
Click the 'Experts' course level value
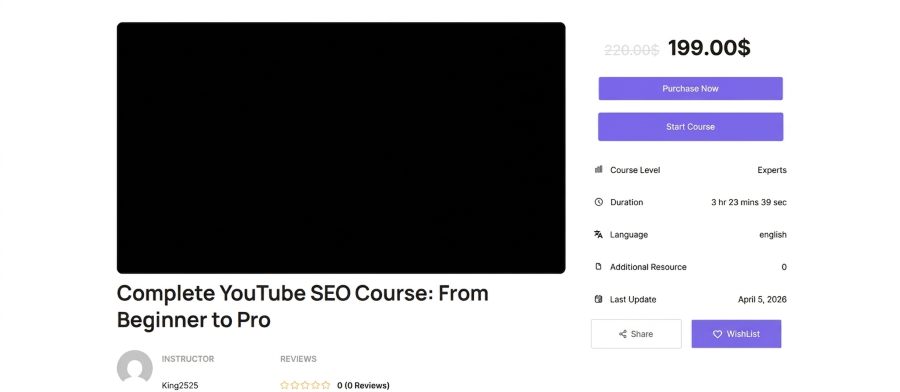(772, 170)
